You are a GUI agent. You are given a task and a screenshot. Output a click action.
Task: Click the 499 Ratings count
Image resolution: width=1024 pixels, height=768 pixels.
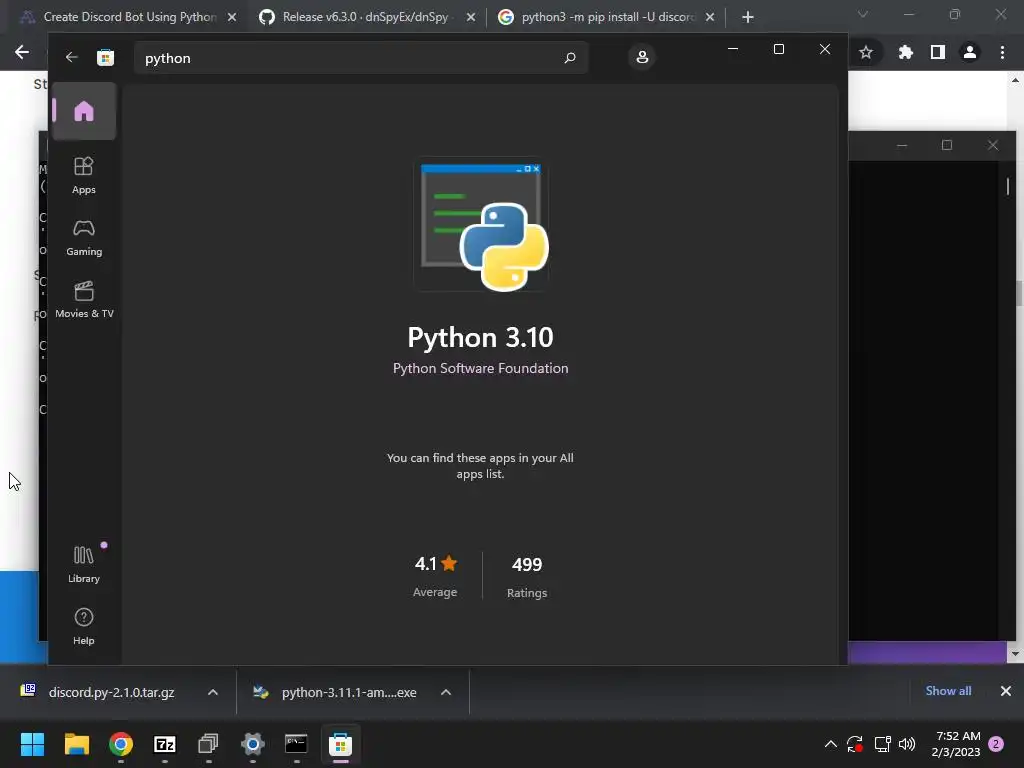[527, 576]
